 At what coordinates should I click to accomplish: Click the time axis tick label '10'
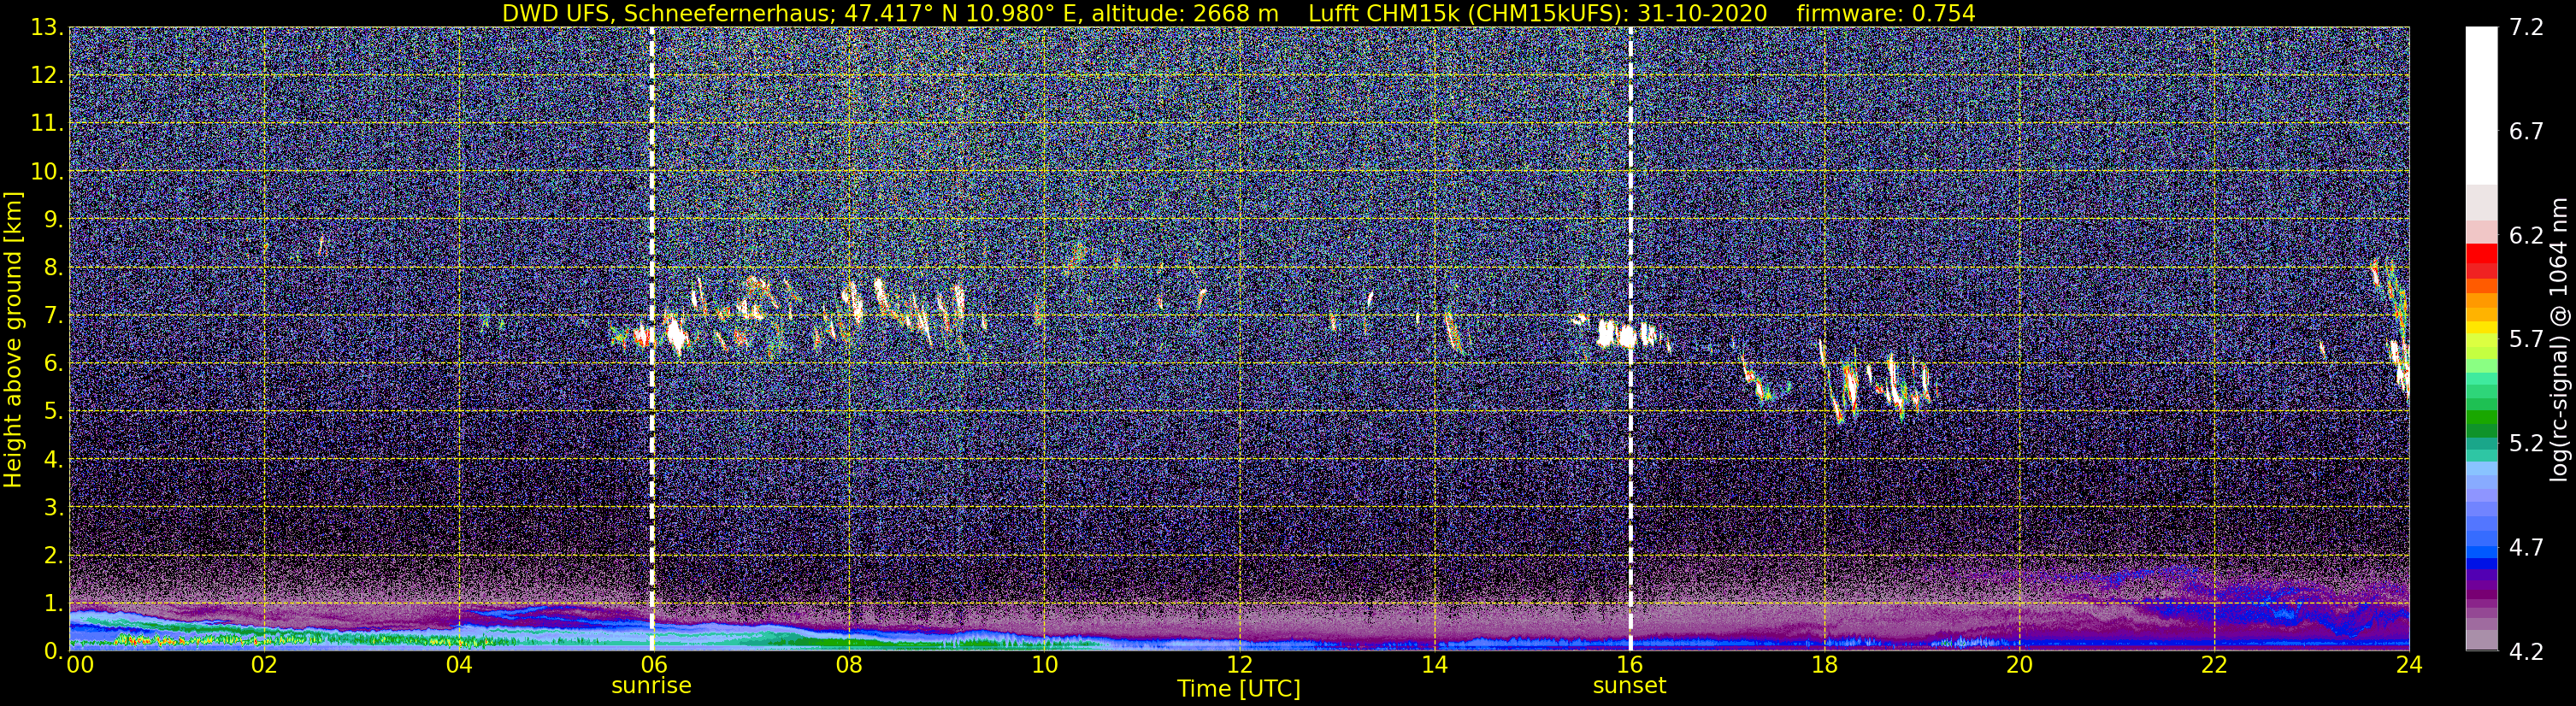(1044, 666)
